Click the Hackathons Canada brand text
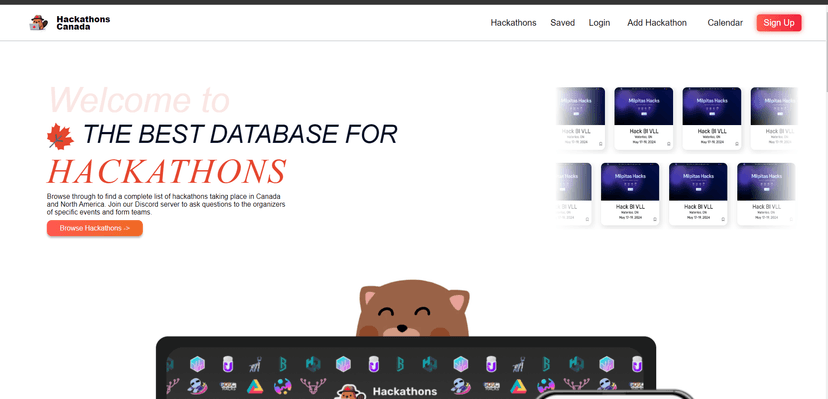Image resolution: width=828 pixels, height=399 pixels. 83,23
